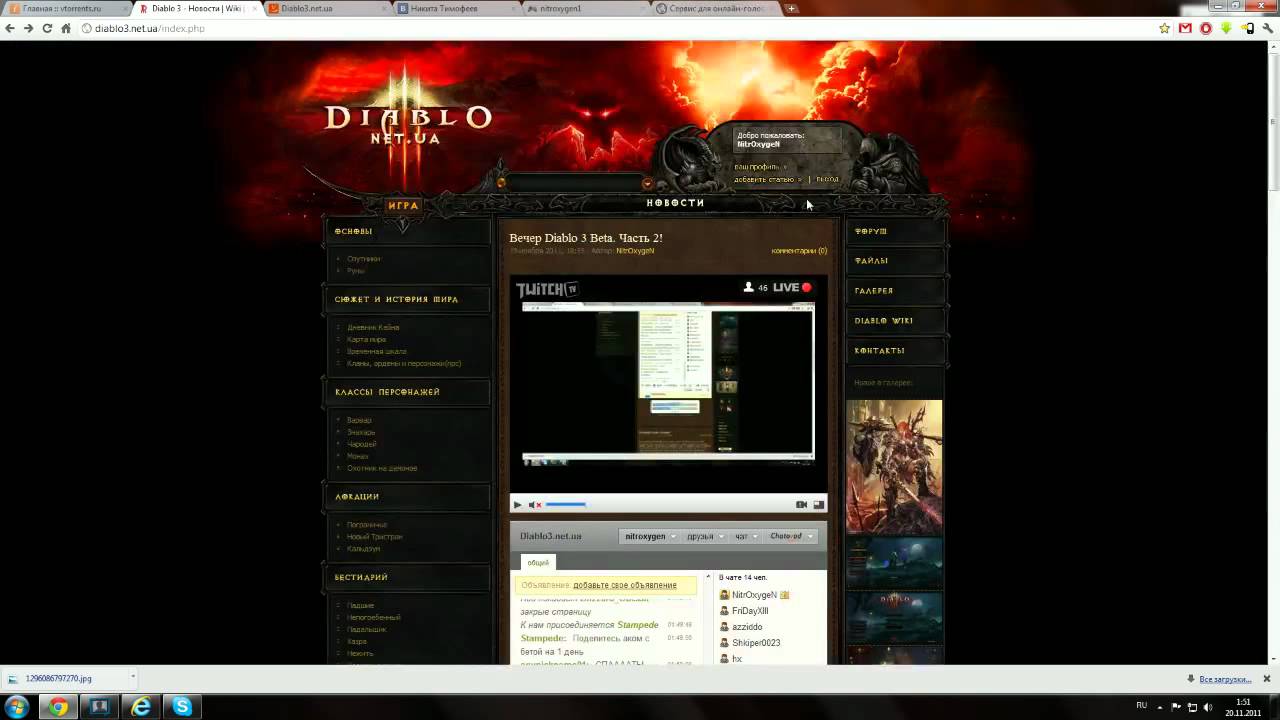This screenshot has height=720, width=1280.
Task: Select user Shkiper0023 in chat list
Action: click(756, 643)
